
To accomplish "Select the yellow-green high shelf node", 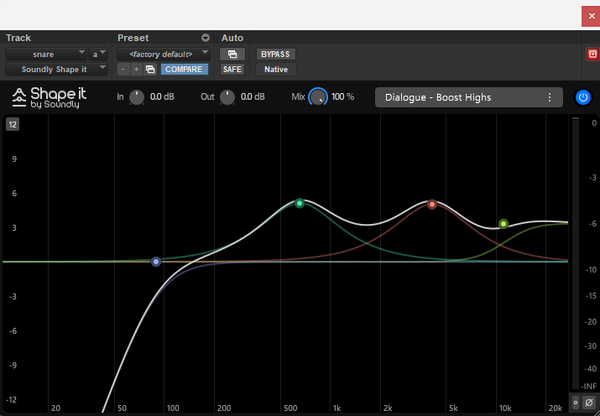I will click(503, 223).
